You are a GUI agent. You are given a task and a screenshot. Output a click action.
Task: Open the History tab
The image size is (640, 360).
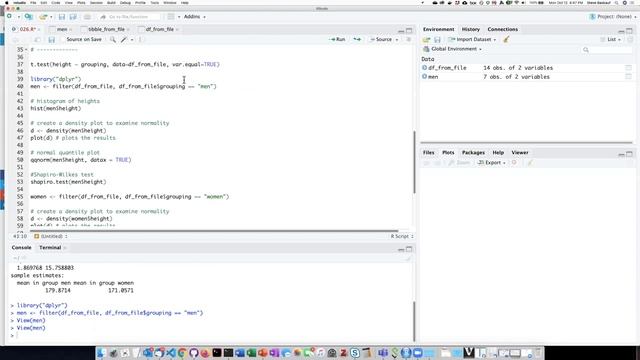(471, 29)
